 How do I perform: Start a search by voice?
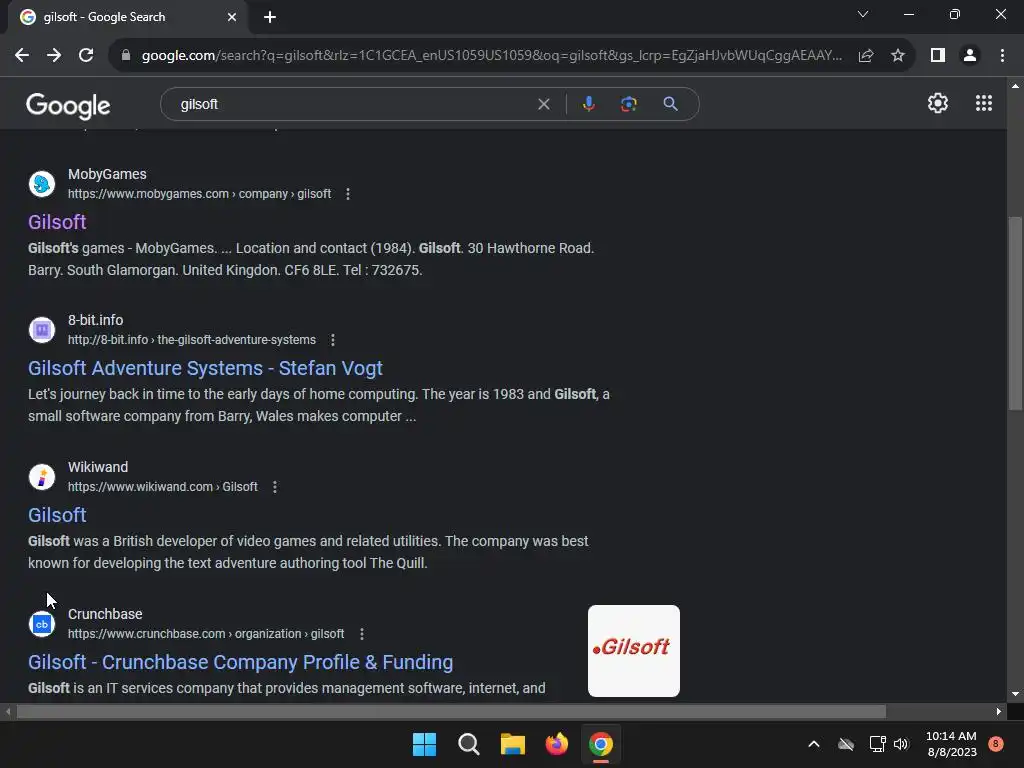pos(588,104)
